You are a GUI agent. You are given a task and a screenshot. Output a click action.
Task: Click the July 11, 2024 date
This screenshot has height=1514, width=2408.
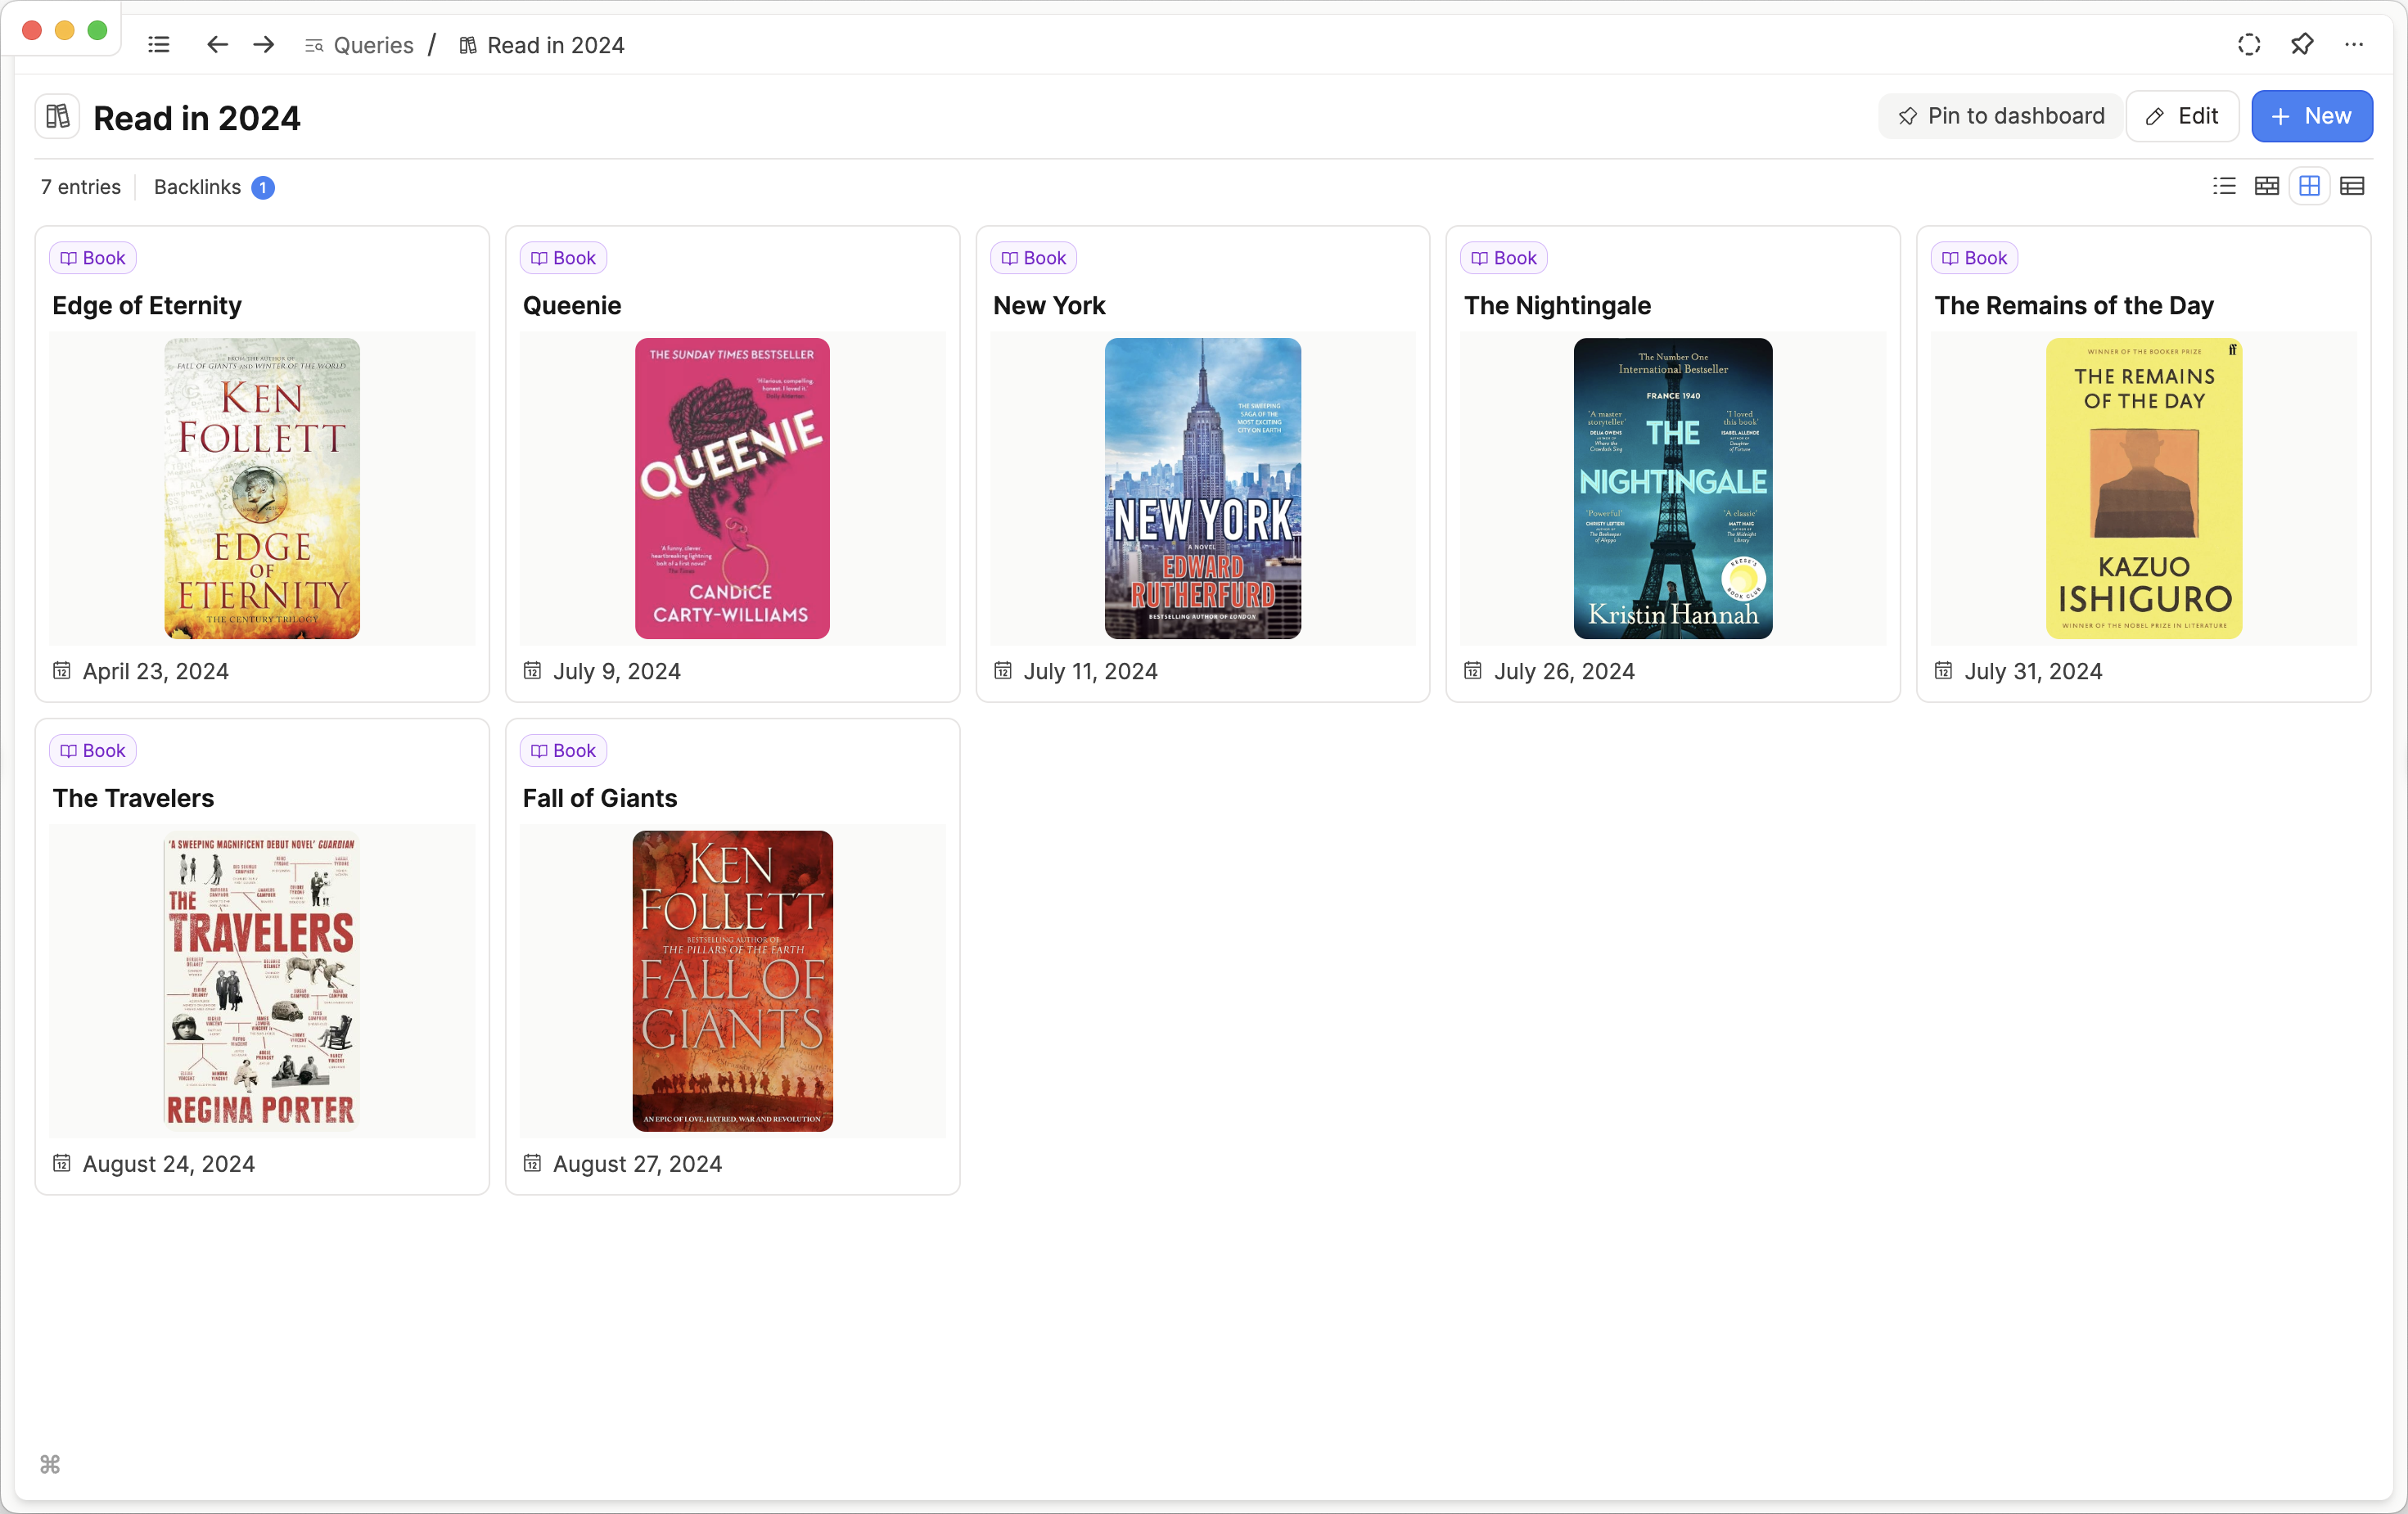(1090, 671)
